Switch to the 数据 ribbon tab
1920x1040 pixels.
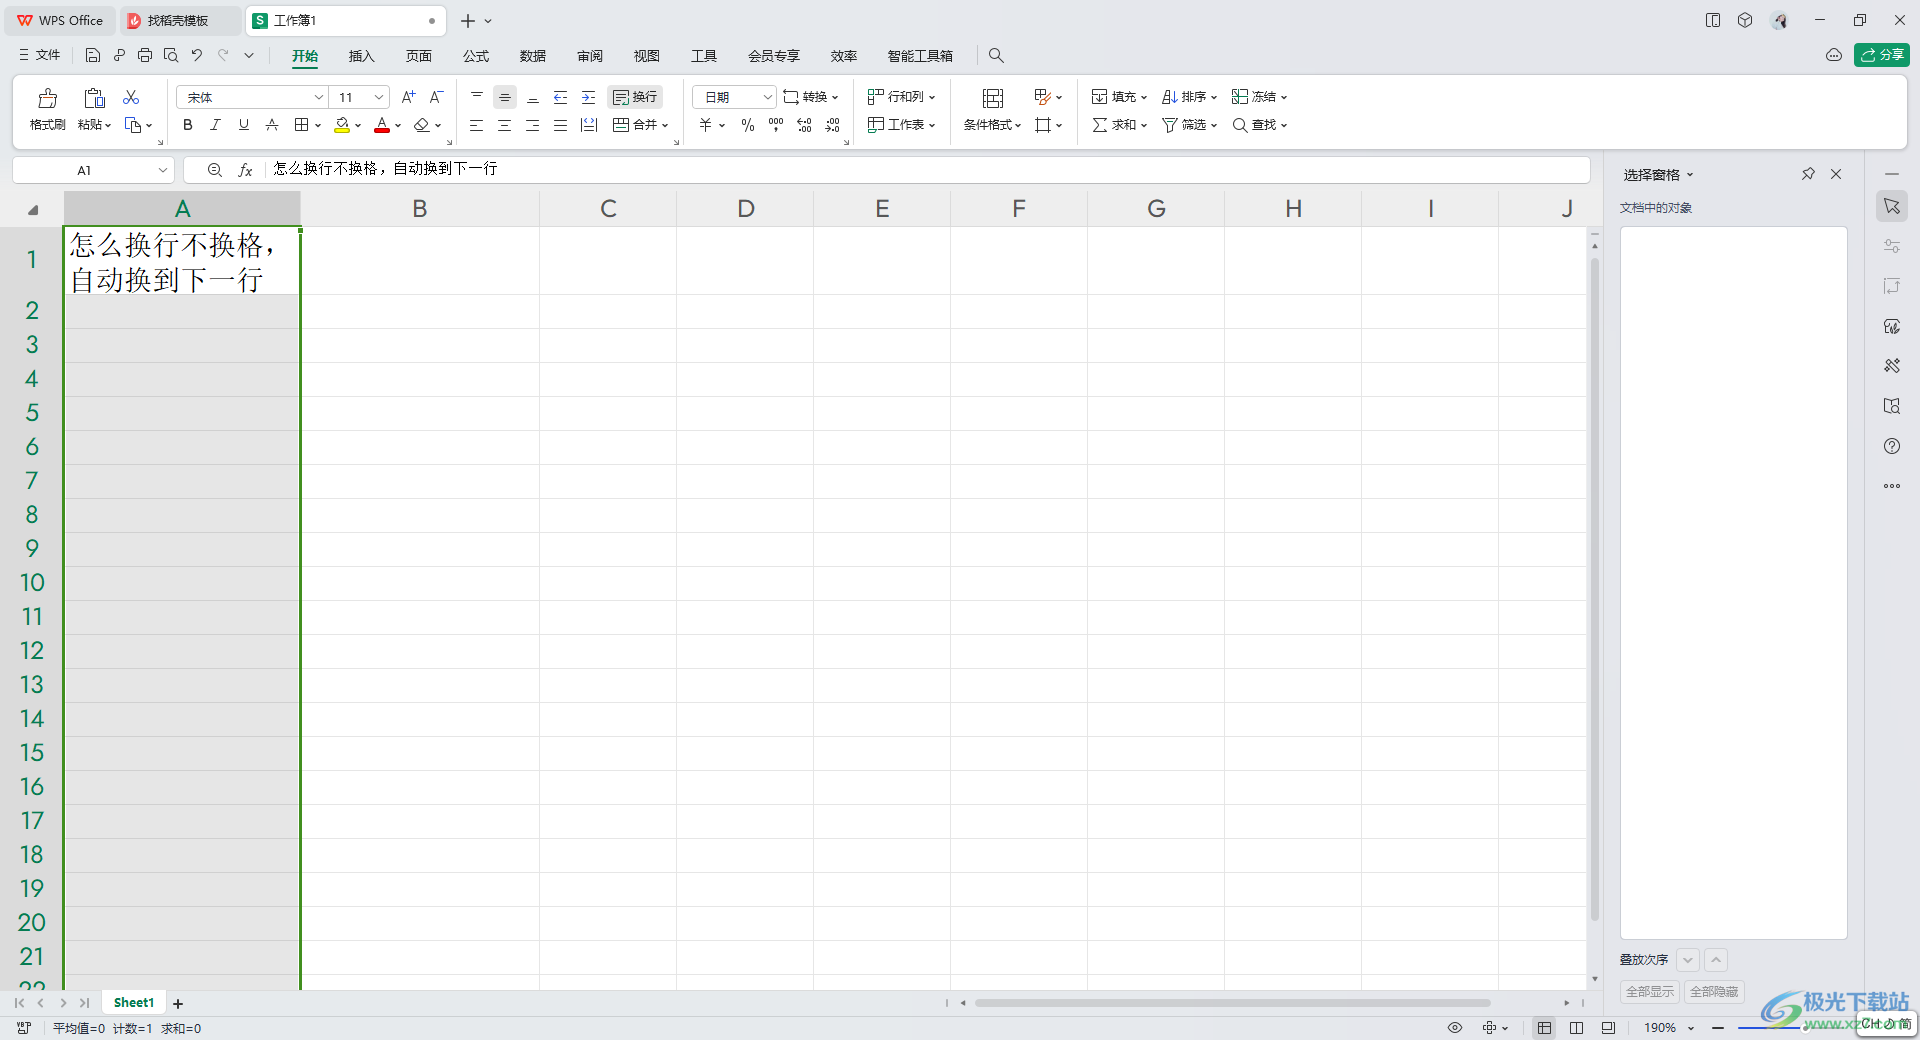533,56
